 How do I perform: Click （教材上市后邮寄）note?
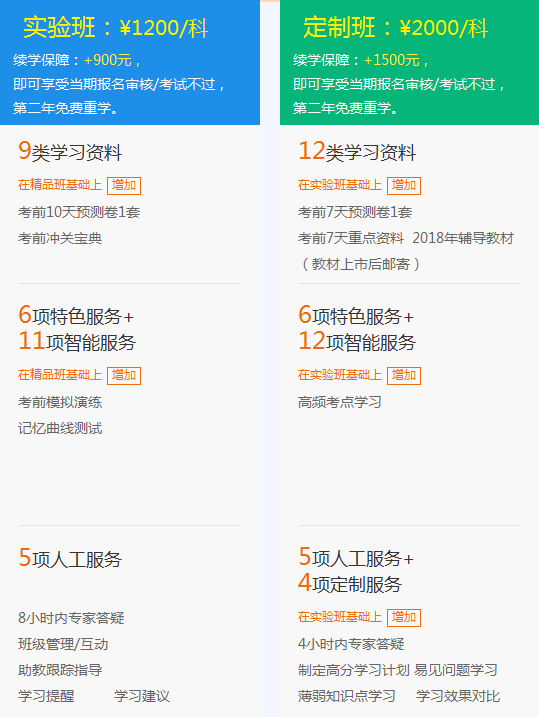tap(361, 264)
